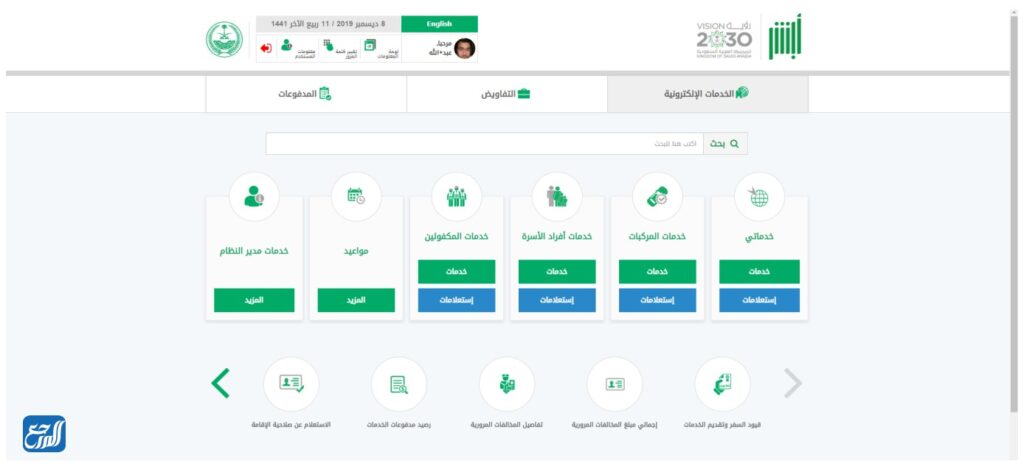The image size is (1024, 467).
Task: Click the green left carousel arrow
Action: tap(221, 383)
